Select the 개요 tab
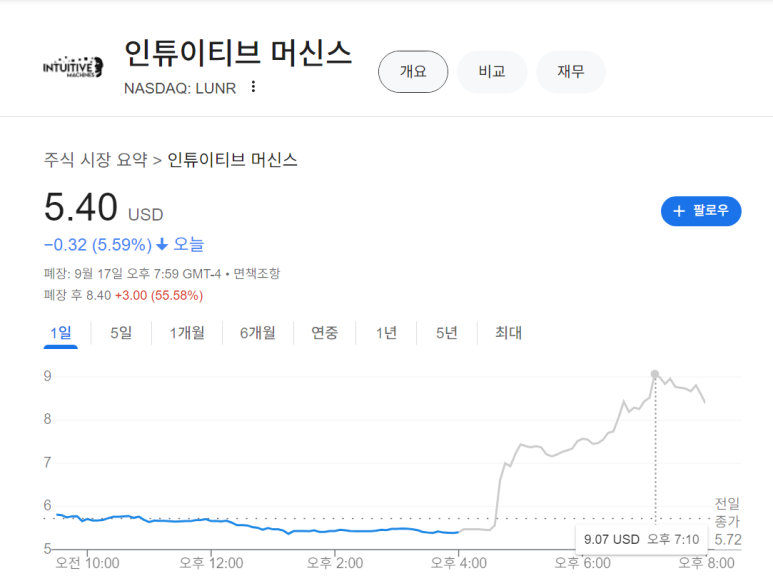This screenshot has height=576, width=773. pyautogui.click(x=413, y=72)
